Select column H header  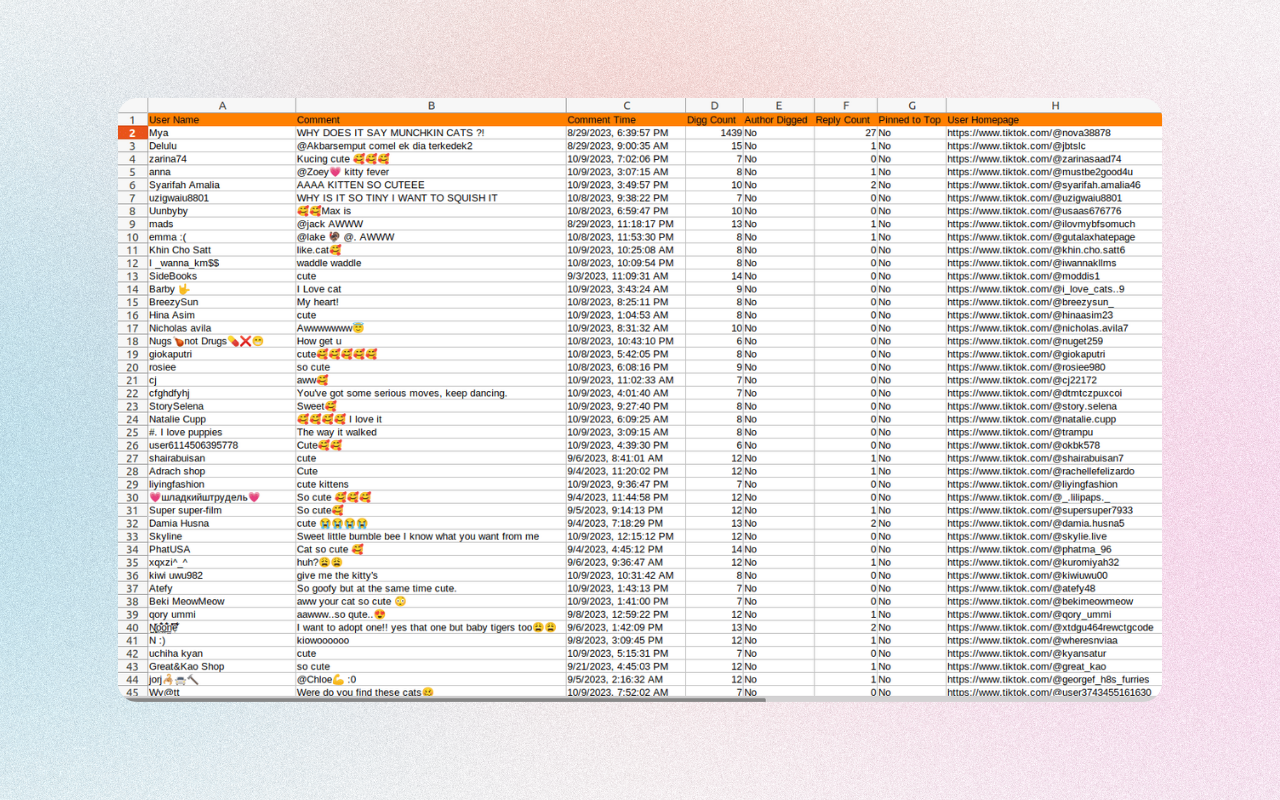click(x=1054, y=105)
